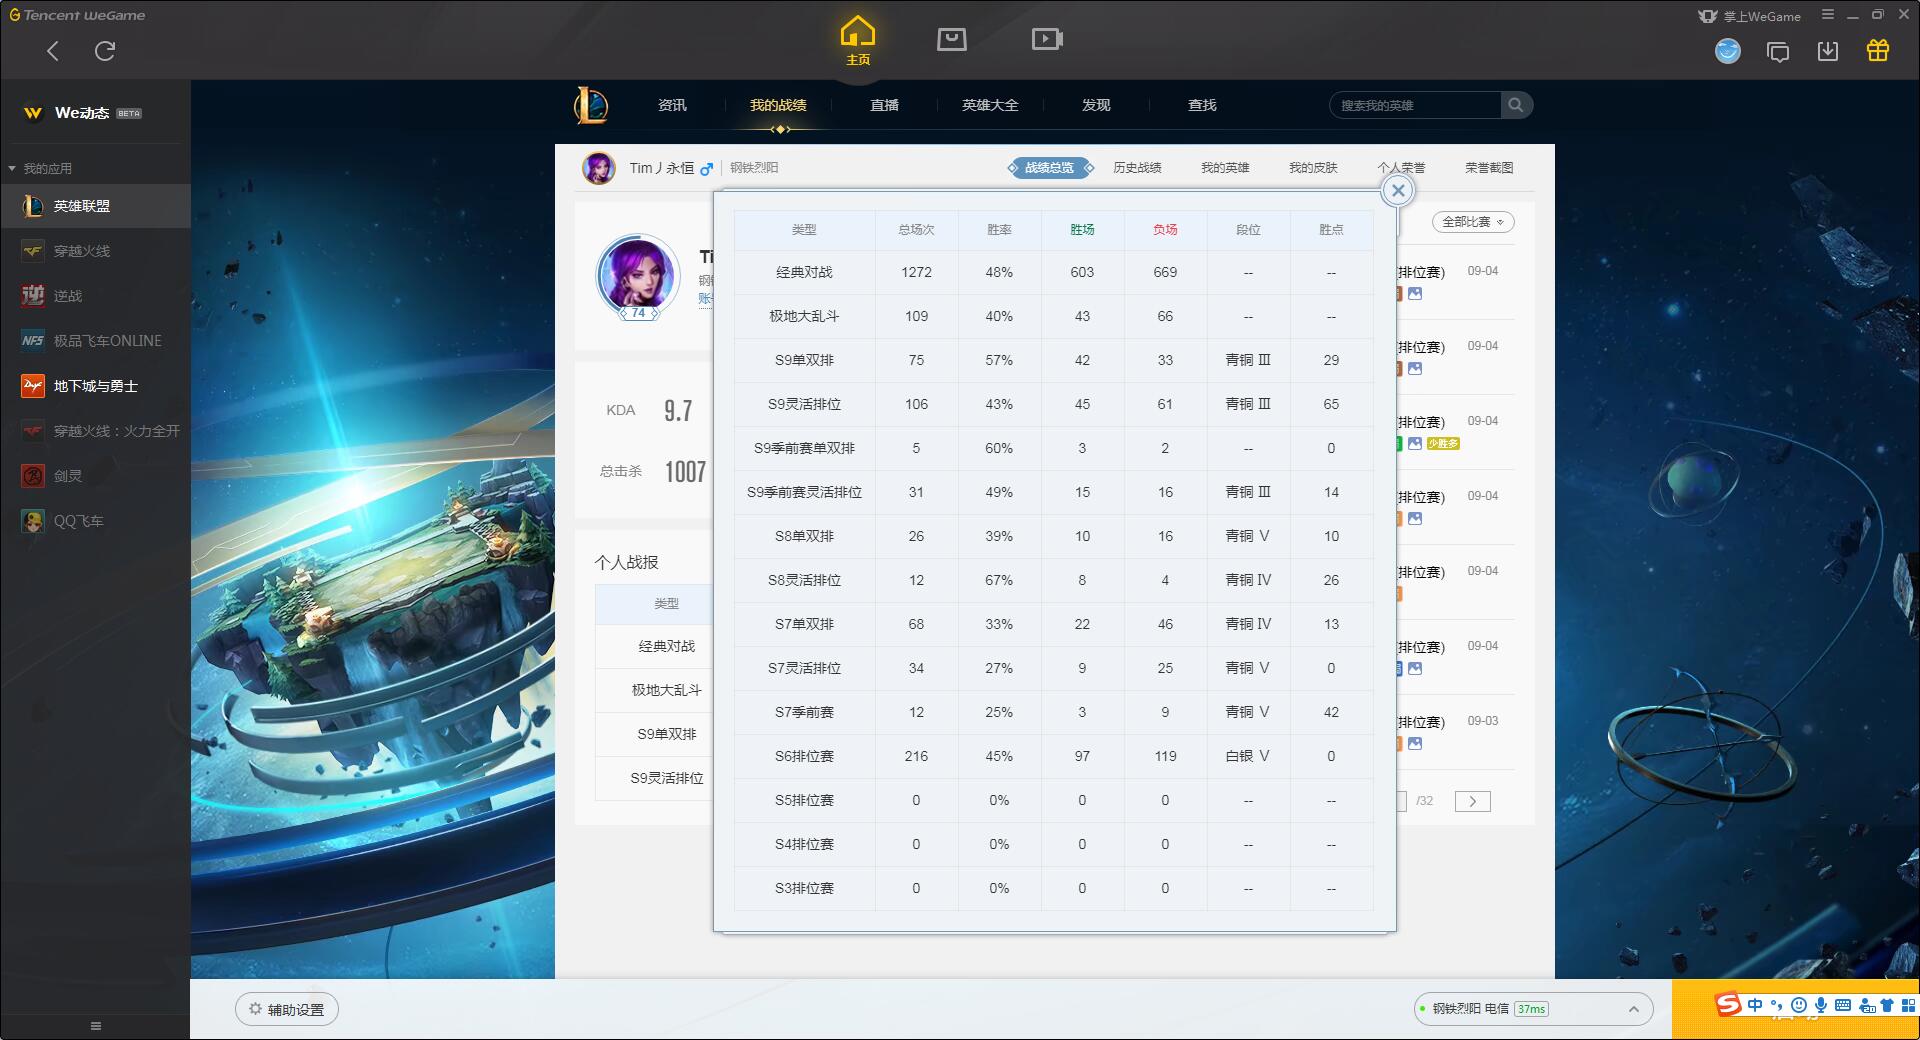
Task: Toggle Sogou Chinese/English 中 mode
Action: click(1755, 1005)
